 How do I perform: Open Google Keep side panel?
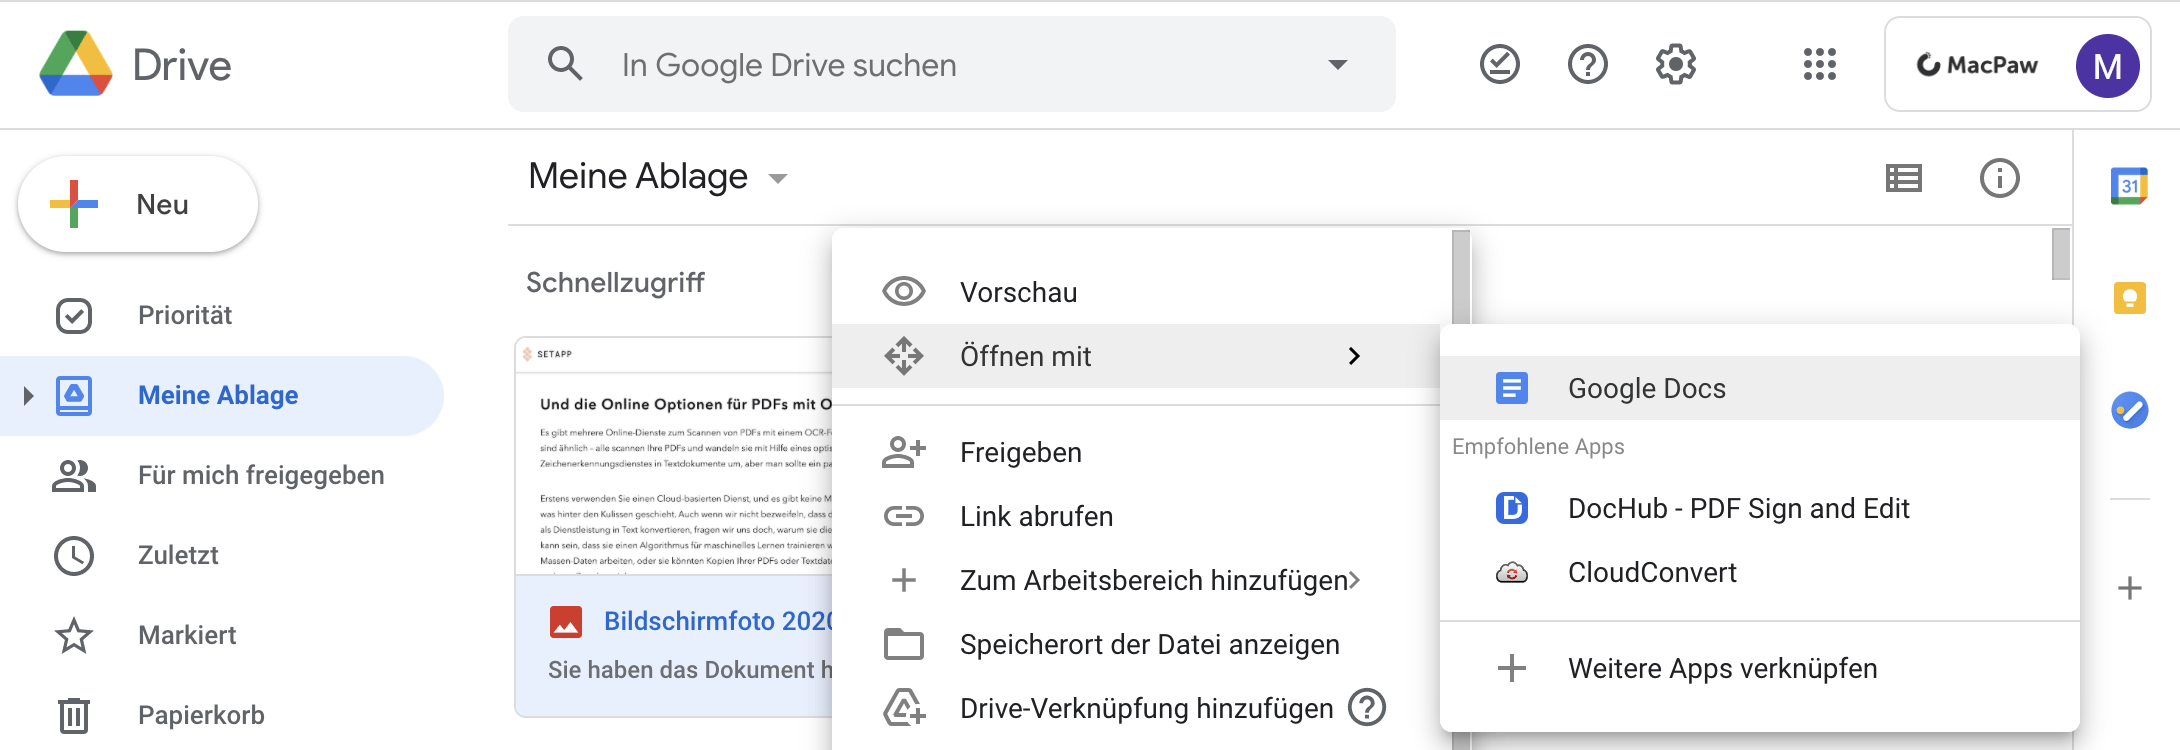click(x=2129, y=298)
